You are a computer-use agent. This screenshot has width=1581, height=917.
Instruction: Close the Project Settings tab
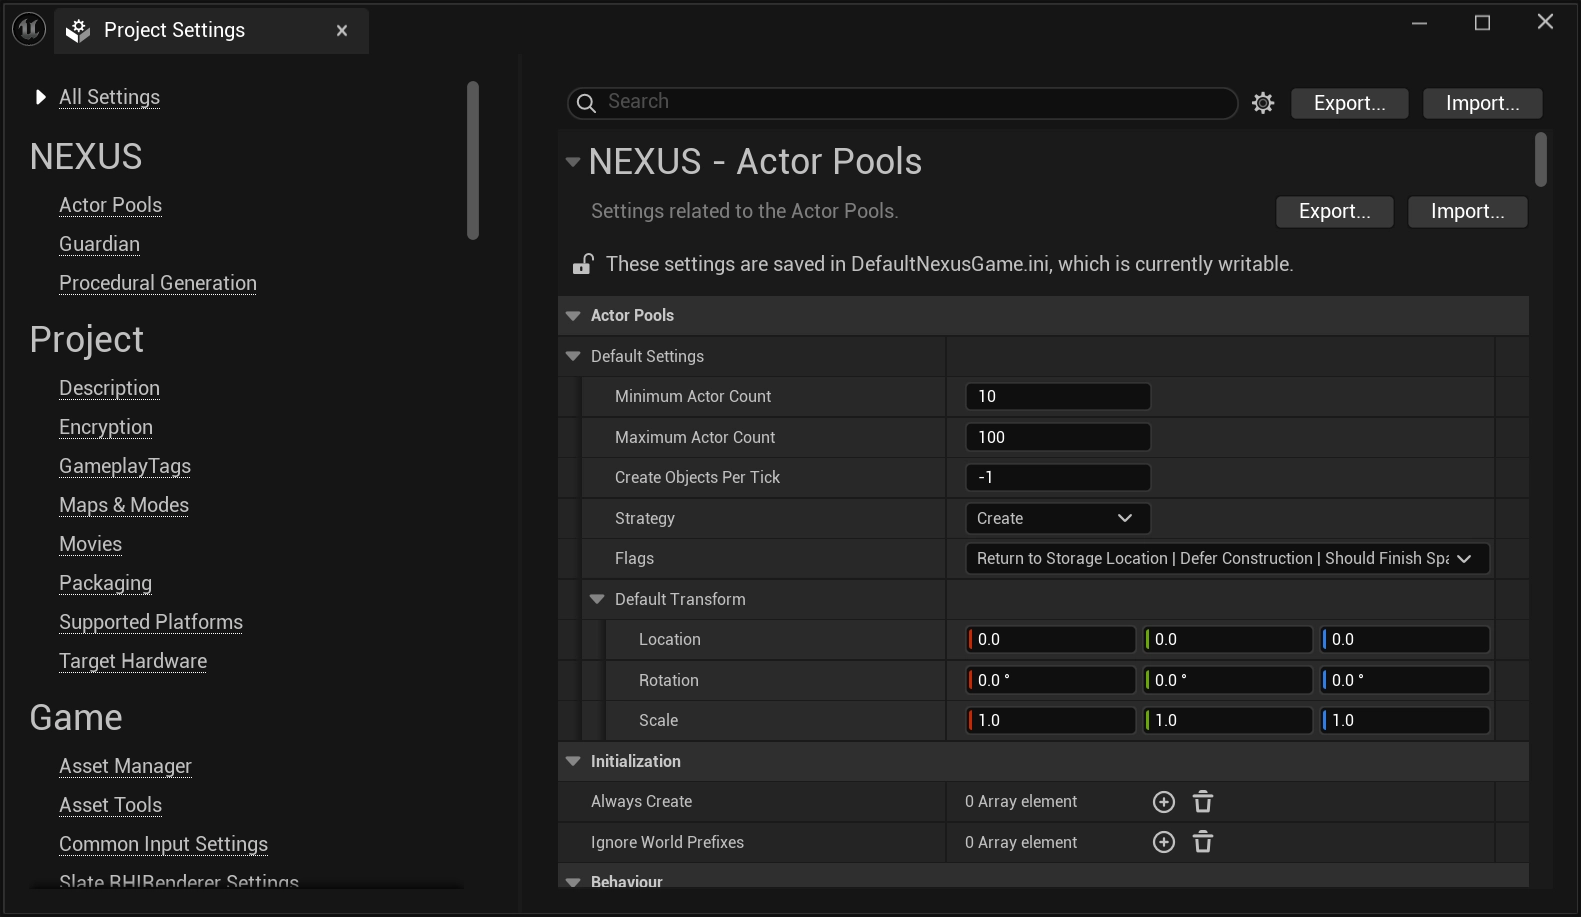pyautogui.click(x=342, y=31)
